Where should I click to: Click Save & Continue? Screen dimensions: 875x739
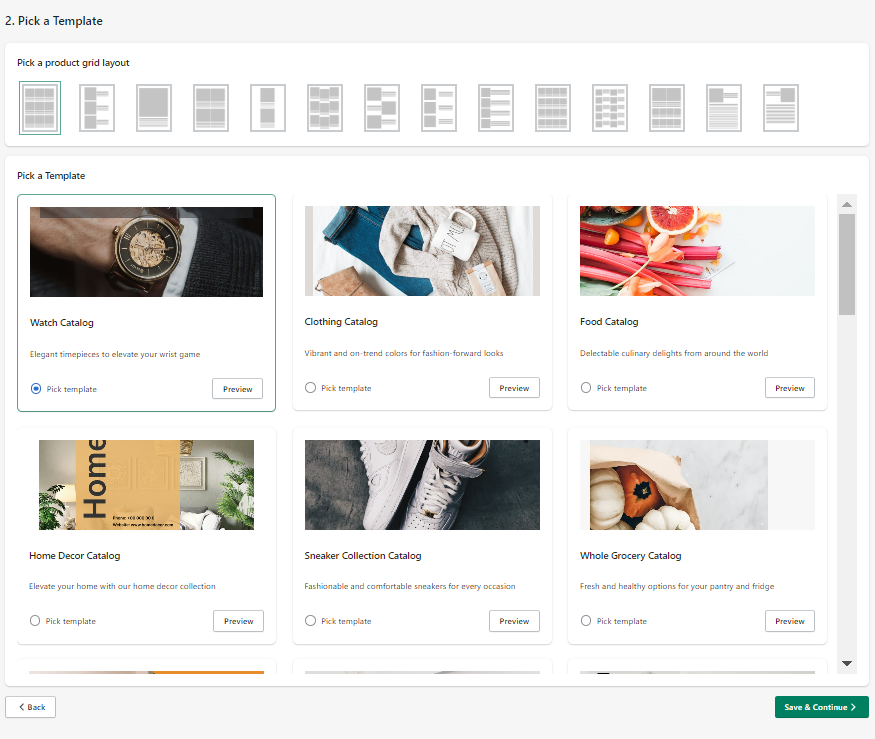(x=821, y=707)
